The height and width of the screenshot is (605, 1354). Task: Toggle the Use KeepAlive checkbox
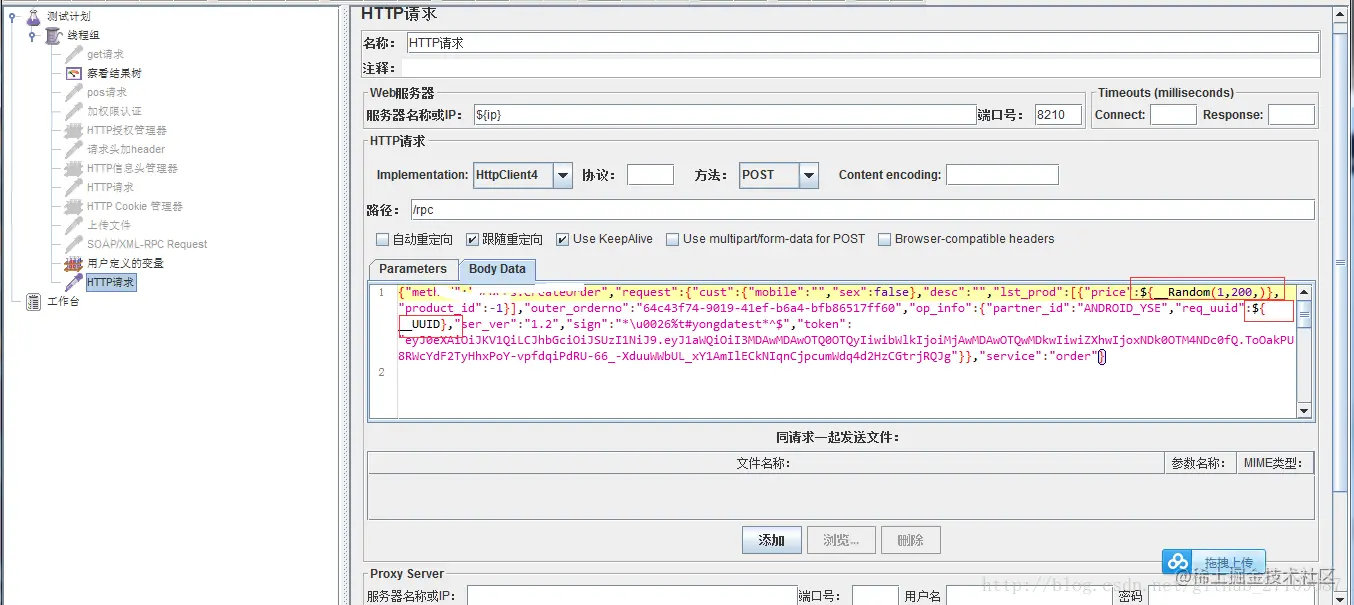563,239
